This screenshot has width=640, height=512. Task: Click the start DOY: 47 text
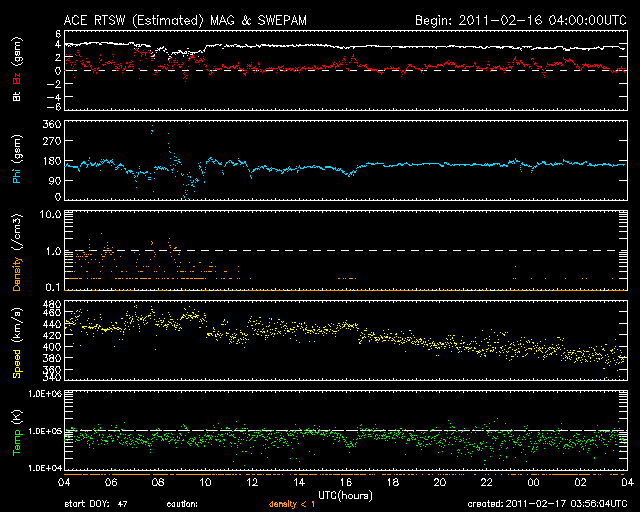click(96, 505)
